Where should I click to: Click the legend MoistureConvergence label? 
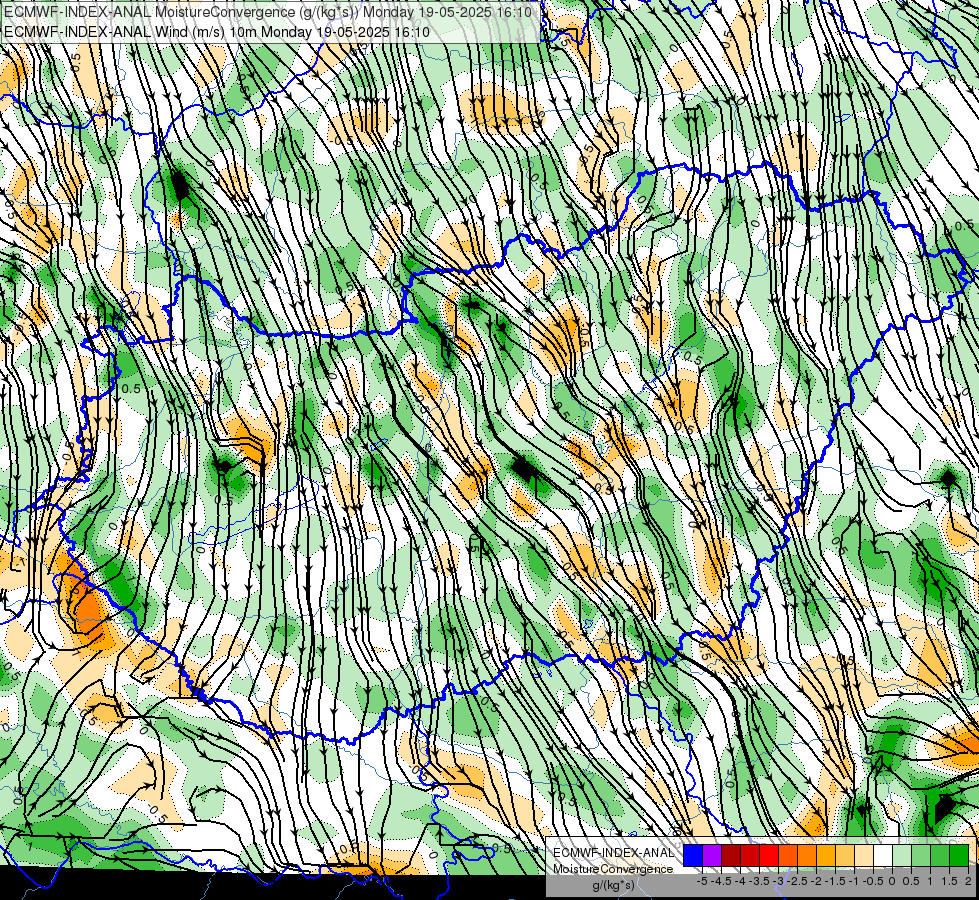[x=613, y=869]
